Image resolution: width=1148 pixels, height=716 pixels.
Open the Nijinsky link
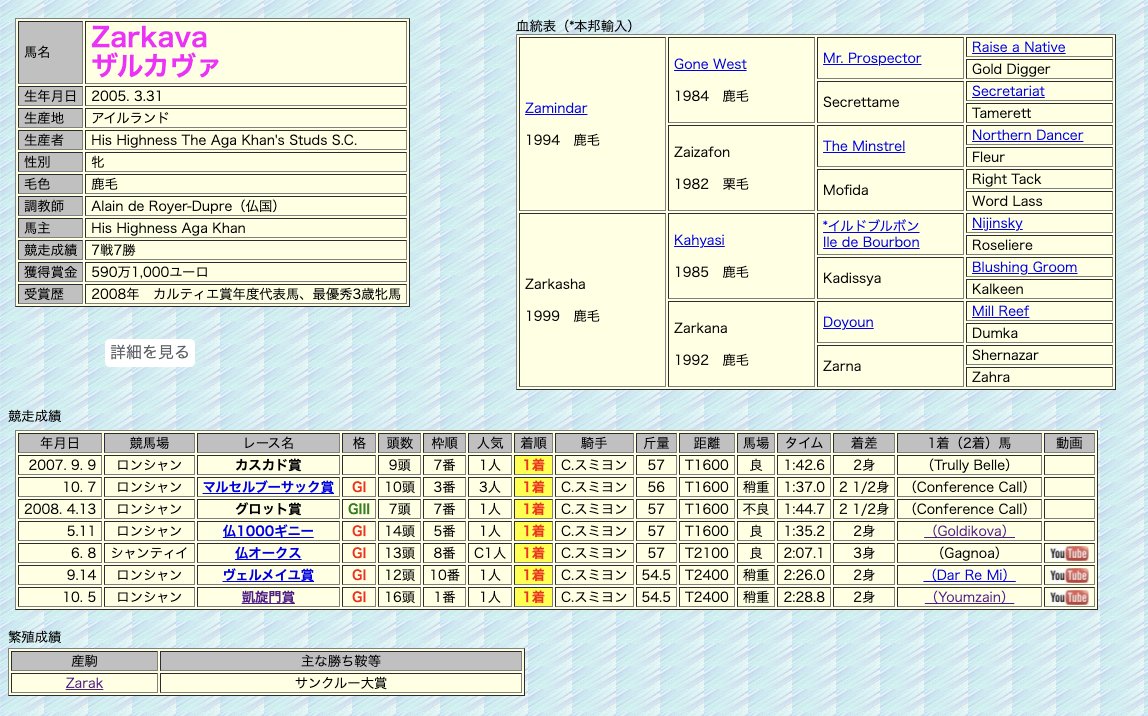(997, 223)
